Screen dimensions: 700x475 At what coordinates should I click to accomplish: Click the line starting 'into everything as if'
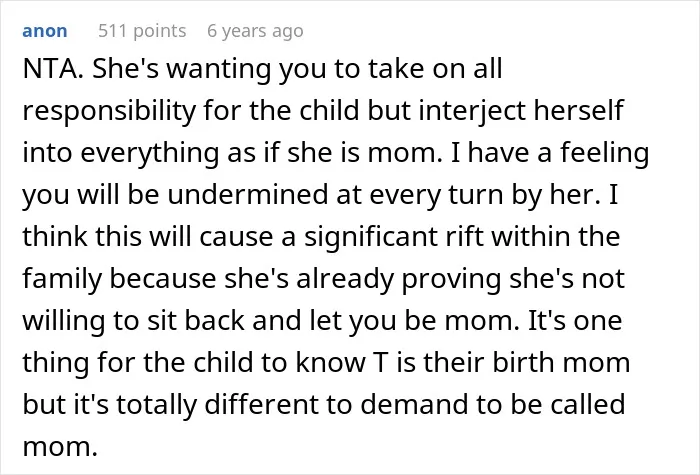(x=336, y=152)
